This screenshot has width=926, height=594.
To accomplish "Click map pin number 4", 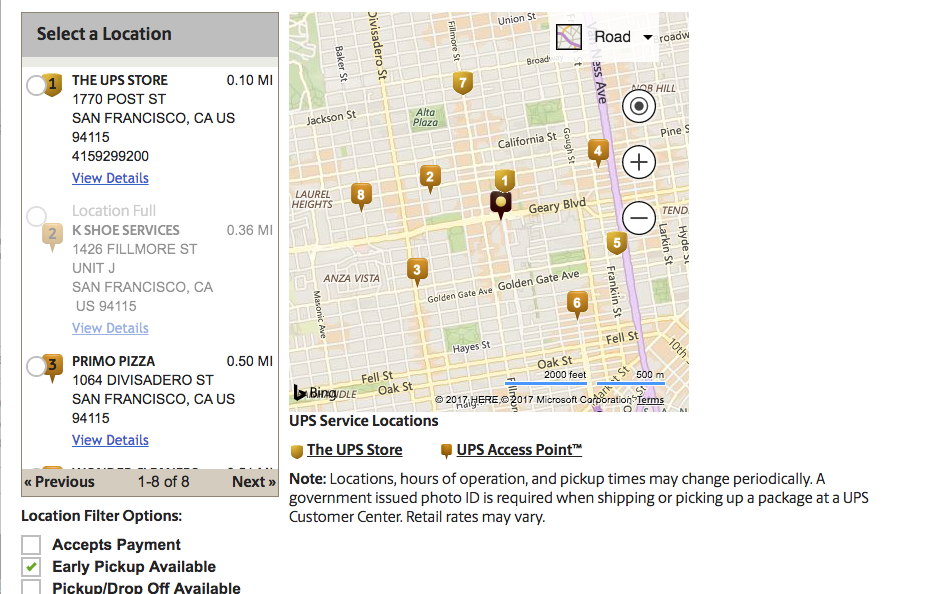I will point(598,151).
